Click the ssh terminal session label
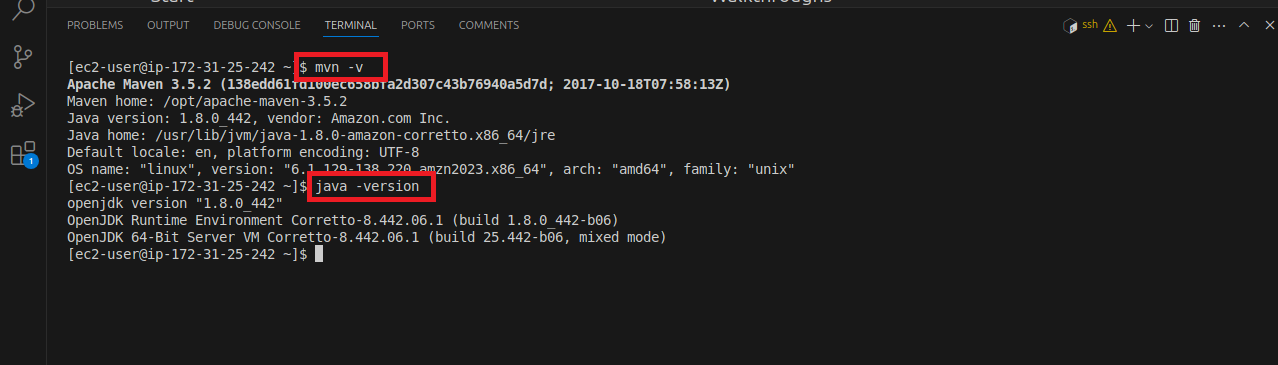Image resolution: width=1278 pixels, height=365 pixels. (x=1089, y=25)
